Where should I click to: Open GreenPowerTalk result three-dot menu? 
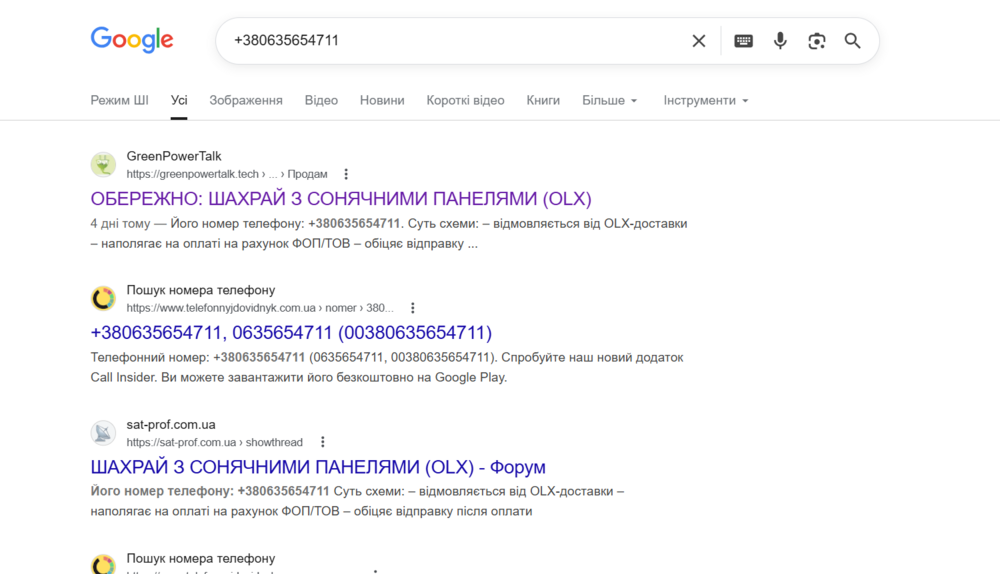point(346,174)
